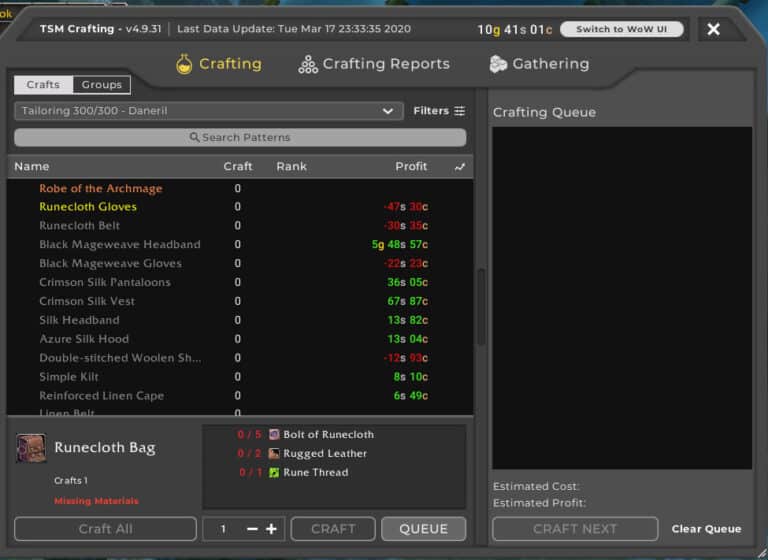Open Filters options list icon
768x560 pixels.
[x=459, y=111]
